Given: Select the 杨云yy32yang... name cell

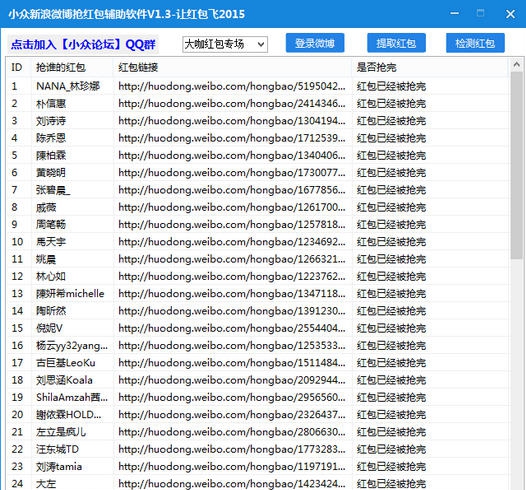Looking at the screenshot, I should tap(72, 346).
